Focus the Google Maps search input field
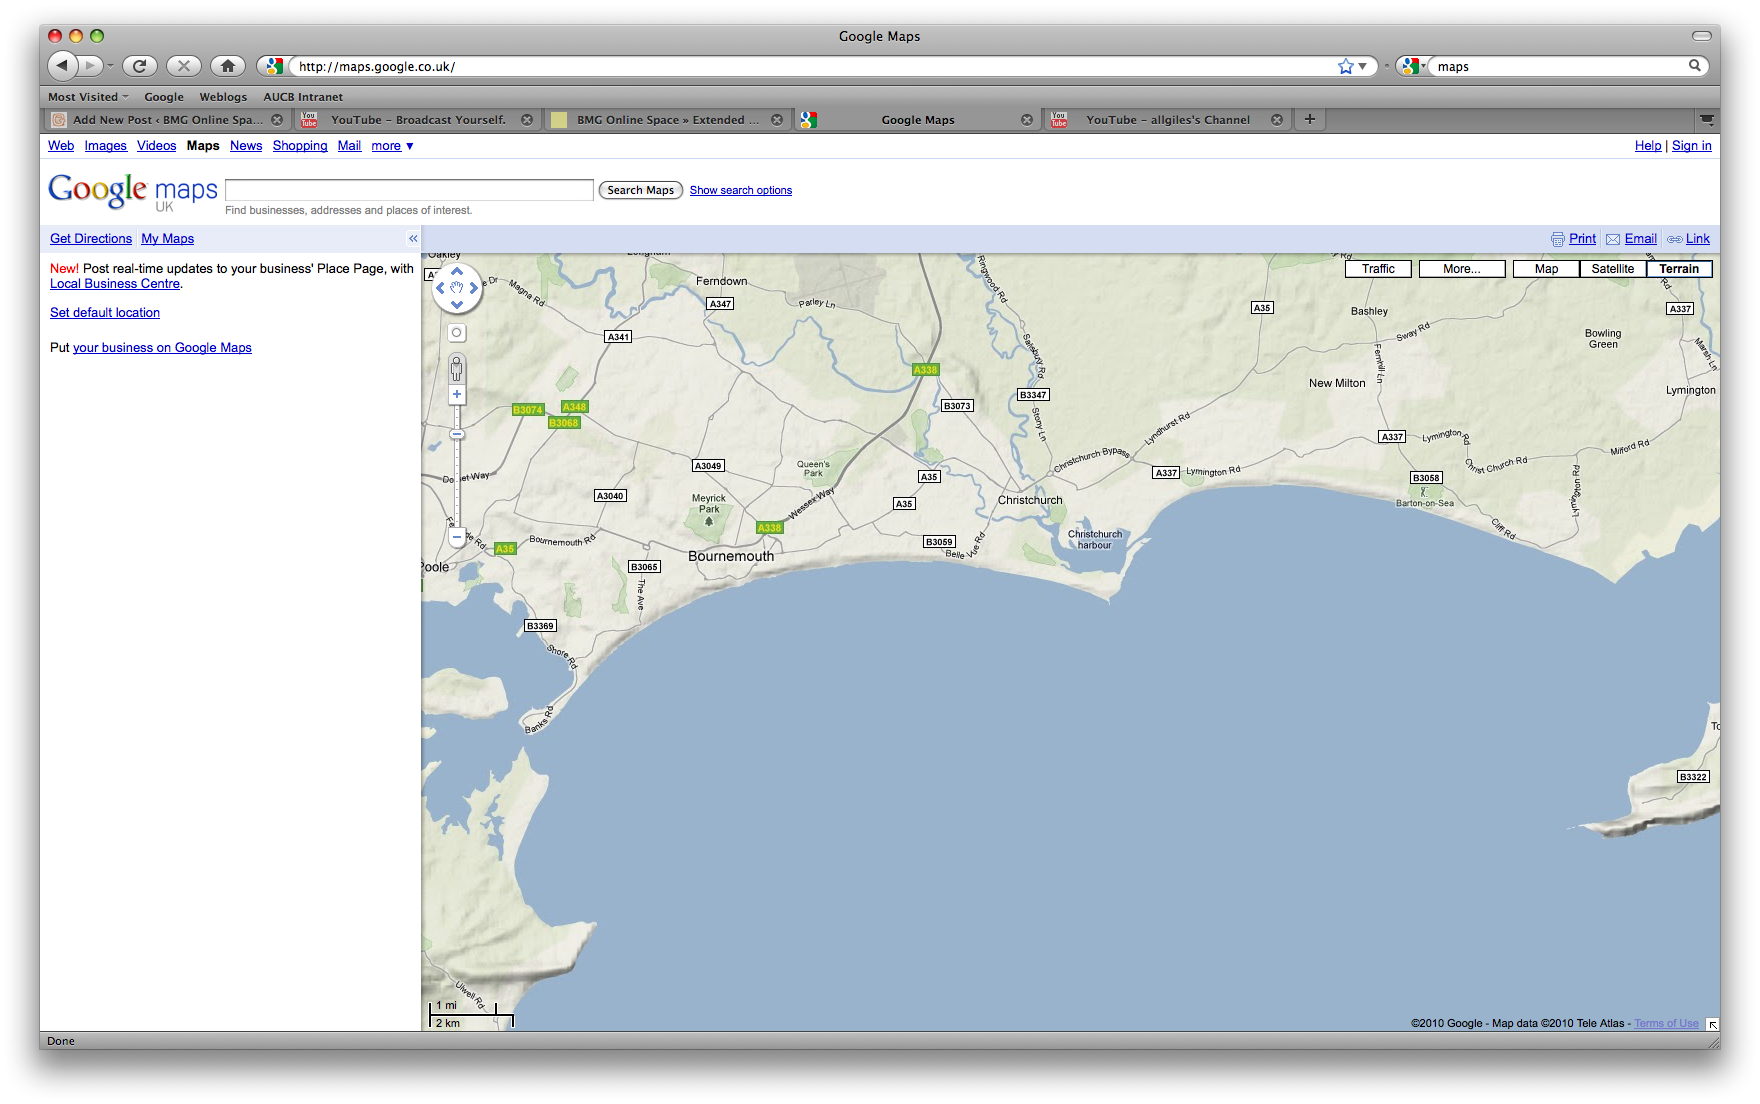Viewport: 1760px width, 1104px height. coord(409,190)
